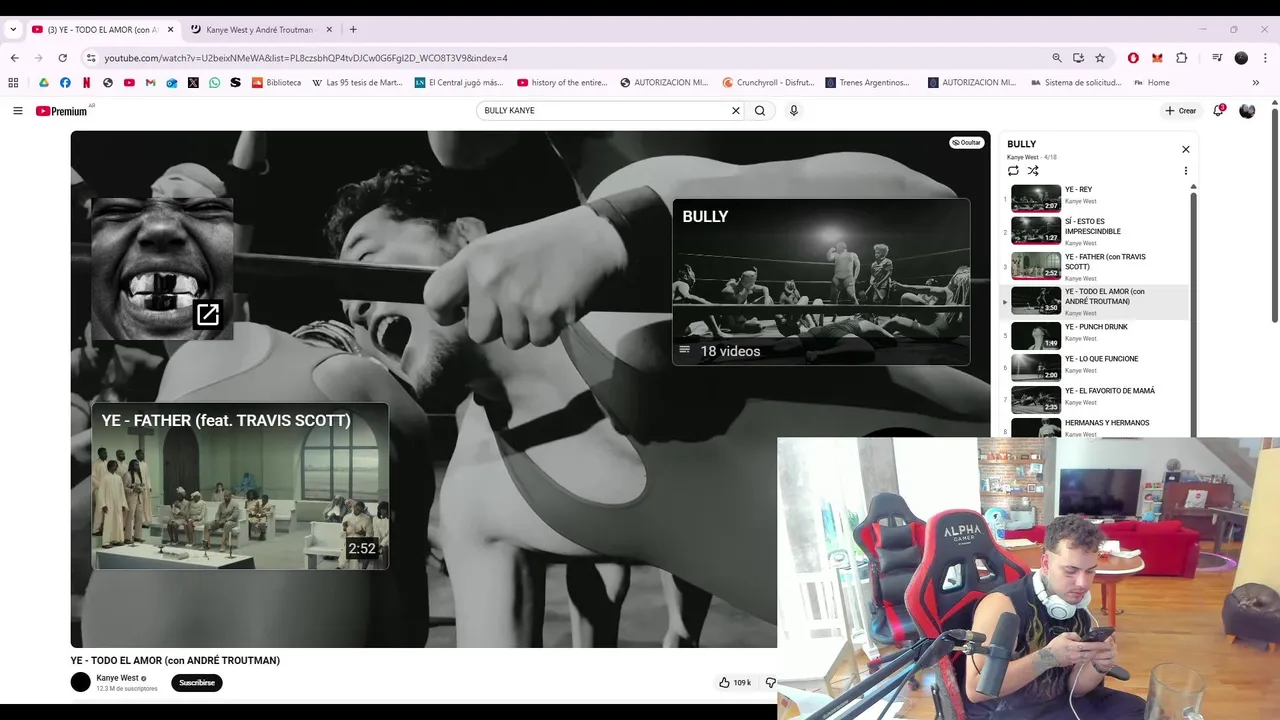Open the X (Twitter) bookmark
Image resolution: width=1280 pixels, height=720 pixels.
193,83
